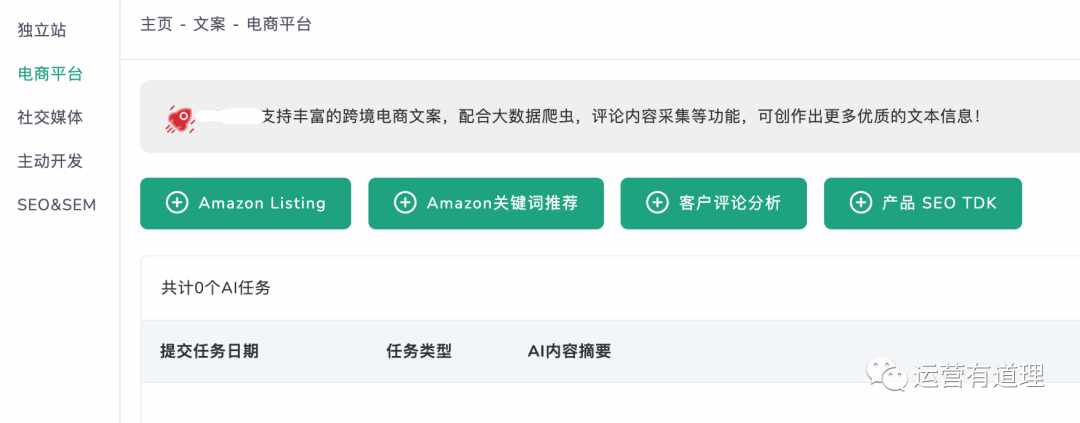This screenshot has width=1080, height=423.
Task: Click the plus icon beside Amazon Listing
Action: coord(177,203)
